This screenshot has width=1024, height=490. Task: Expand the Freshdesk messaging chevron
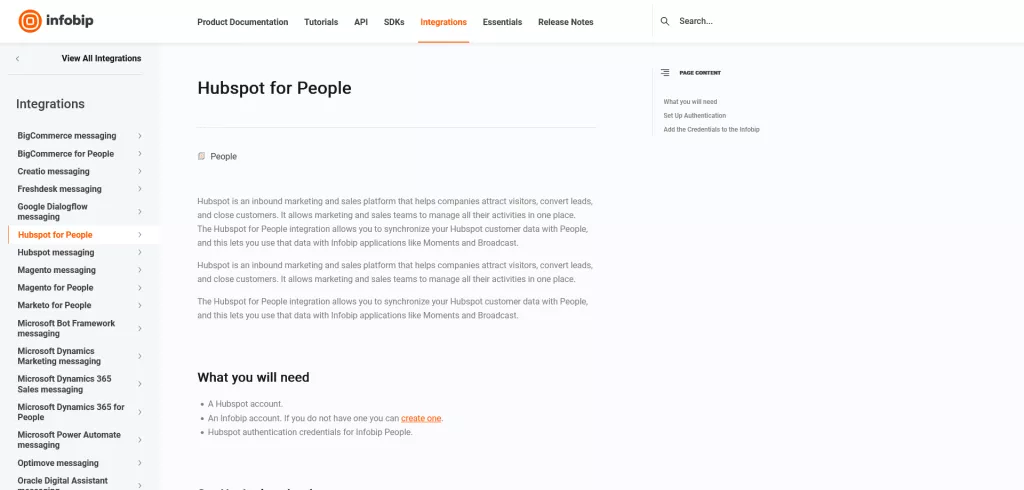tap(140, 189)
